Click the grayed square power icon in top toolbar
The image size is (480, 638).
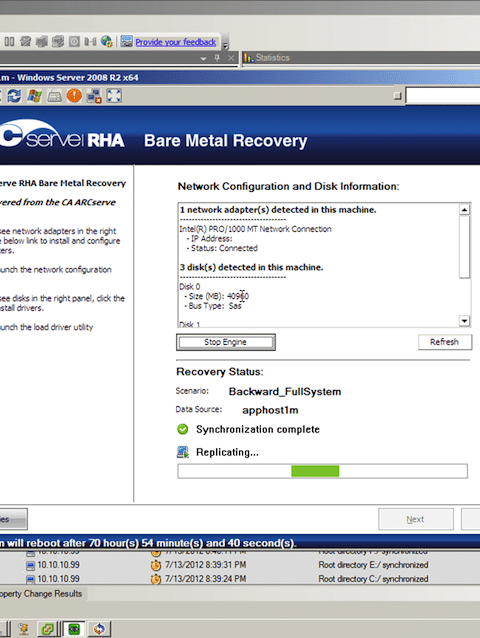point(74,42)
